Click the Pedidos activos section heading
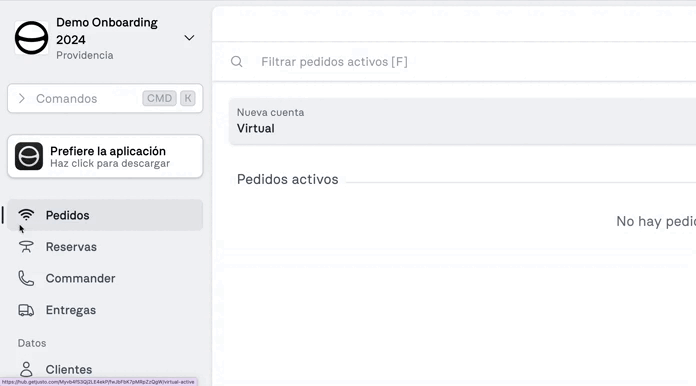The height and width of the screenshot is (386, 696). (288, 179)
